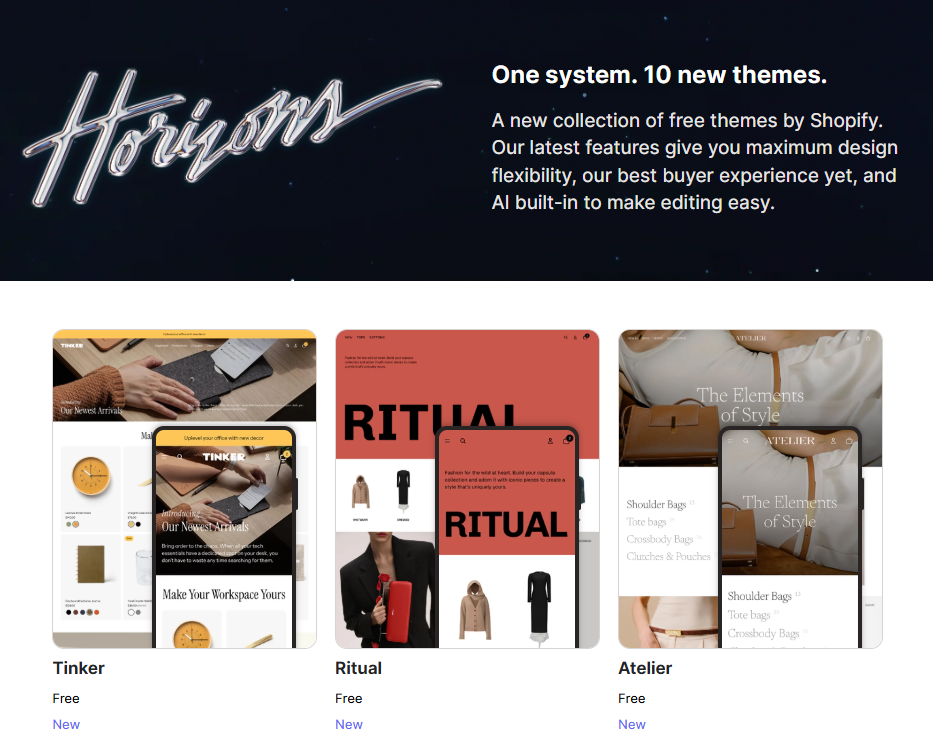Image resolution: width=933 pixels, height=742 pixels.
Task: Click the New tag under Tinker
Action: coord(66,724)
